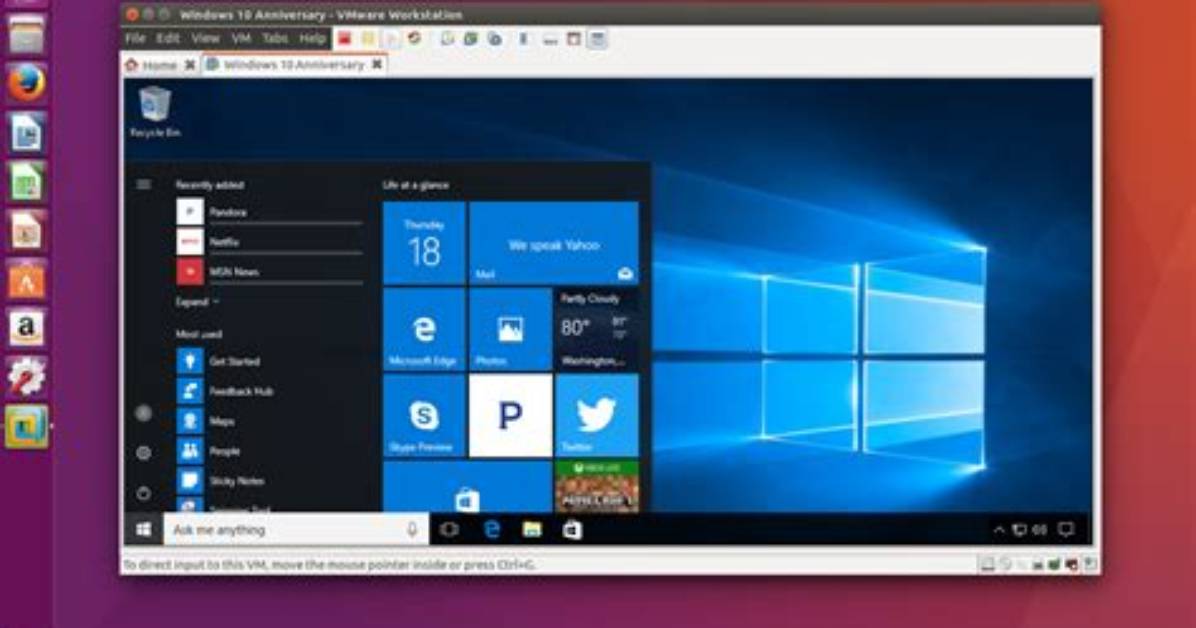This screenshot has width=1196, height=628.
Task: Click the highlighted rightmost VMware toolbar icon
Action: point(598,39)
